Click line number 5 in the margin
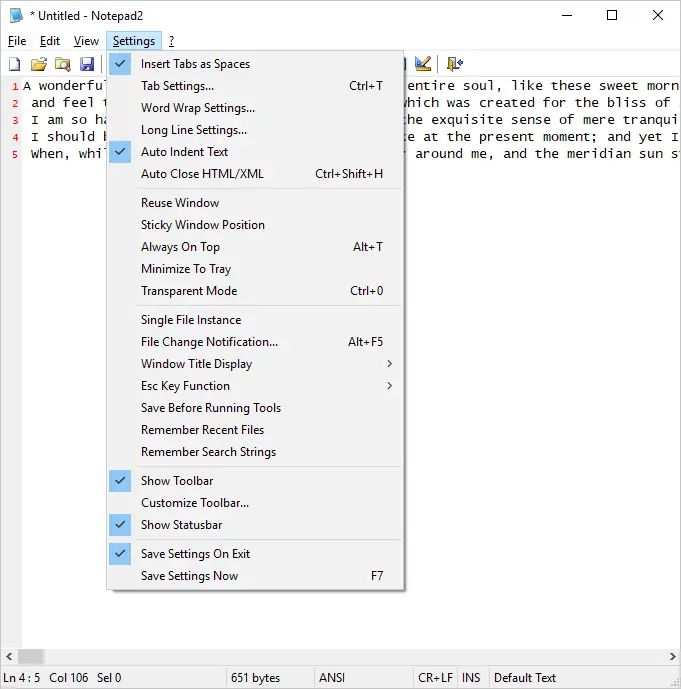Viewport: 681px width, 689px height. (15, 154)
